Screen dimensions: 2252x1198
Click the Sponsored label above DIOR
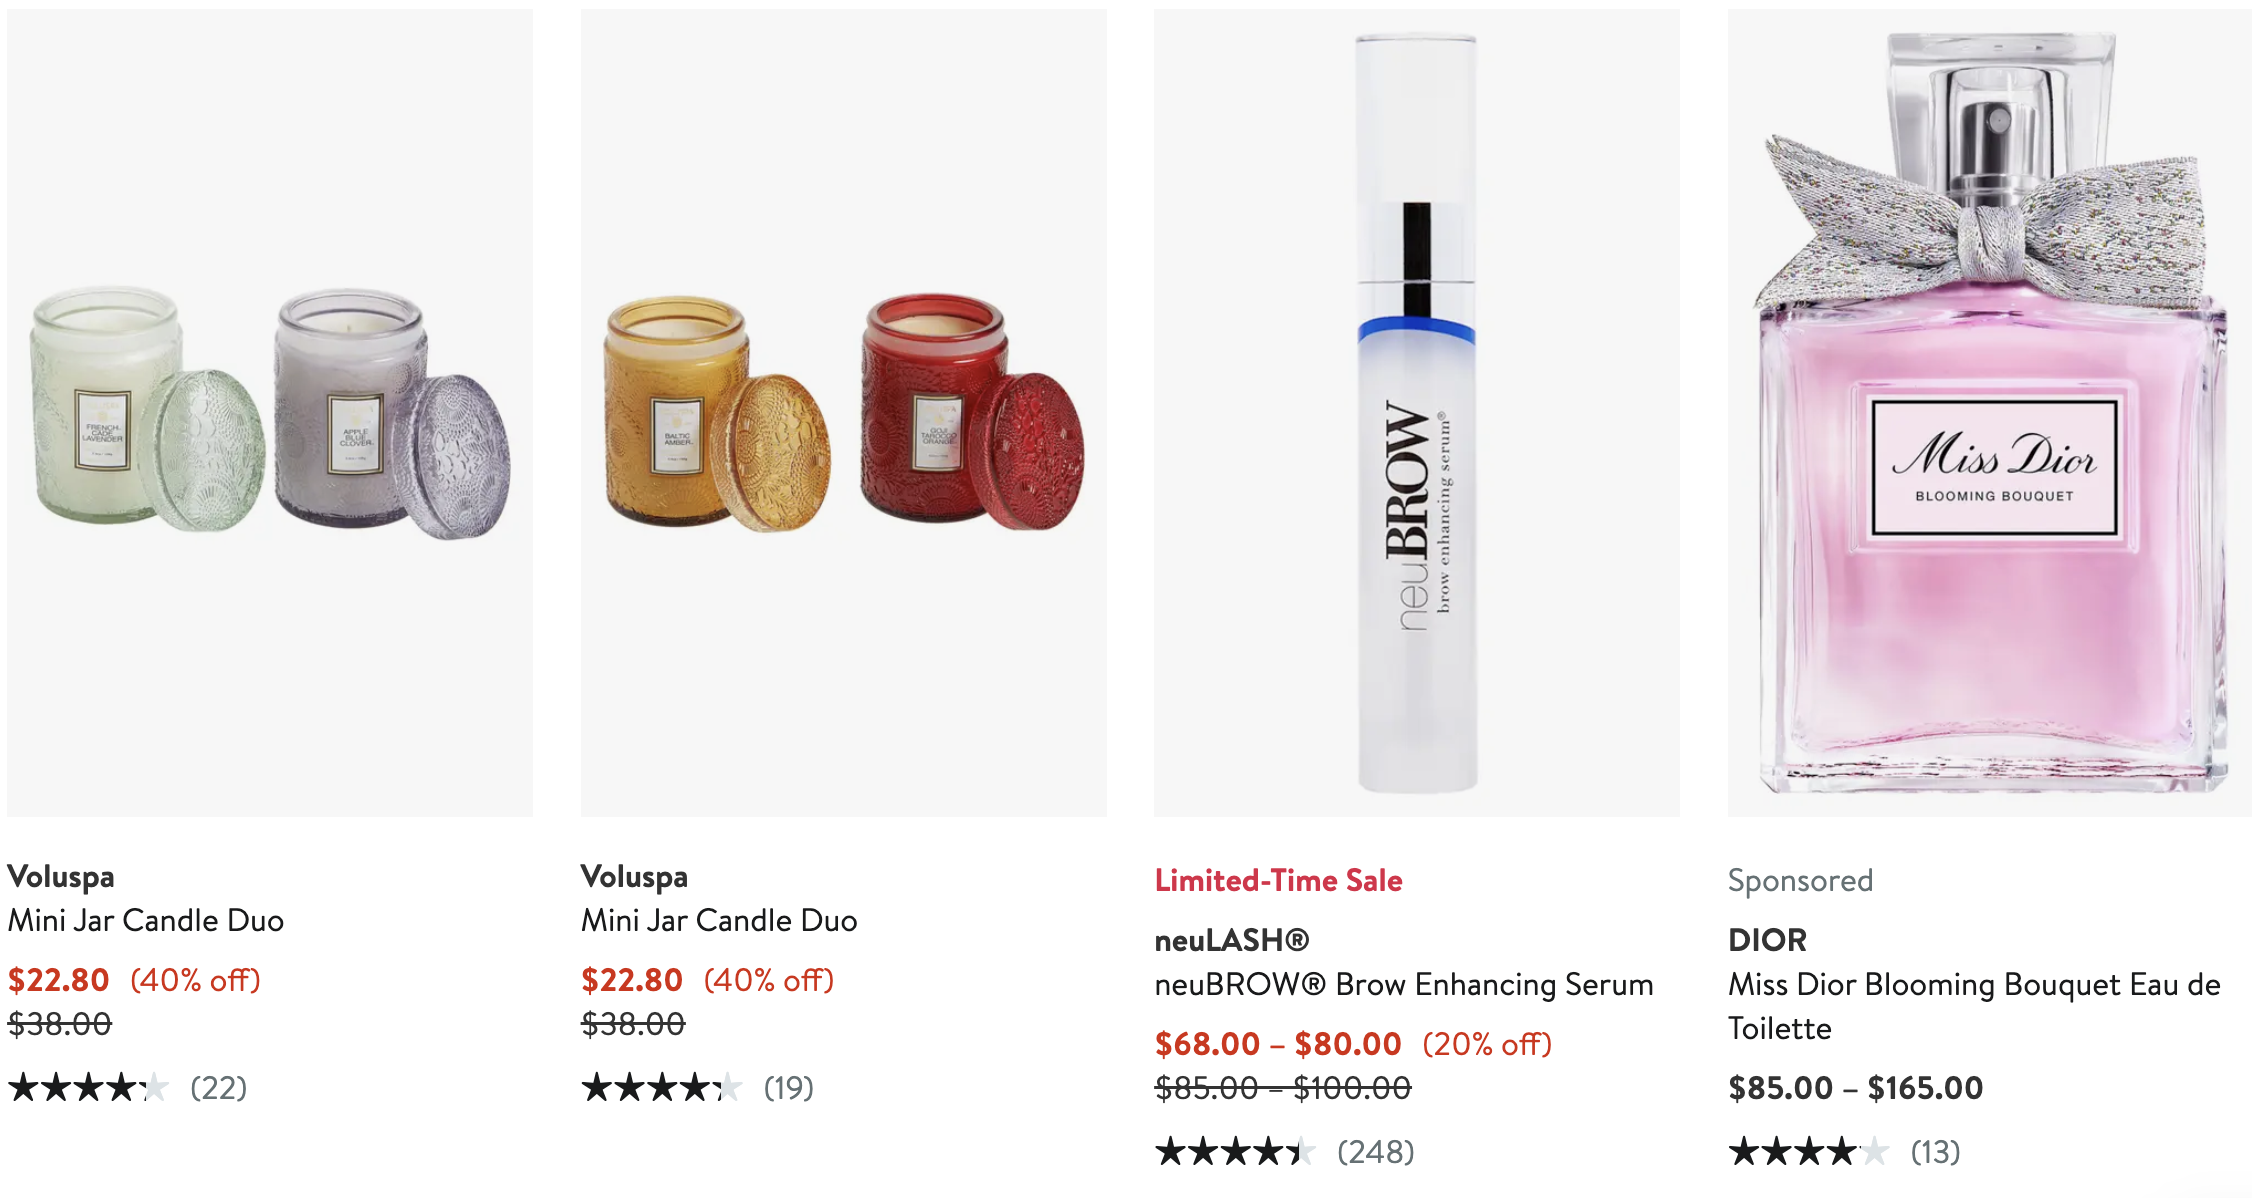(1800, 880)
